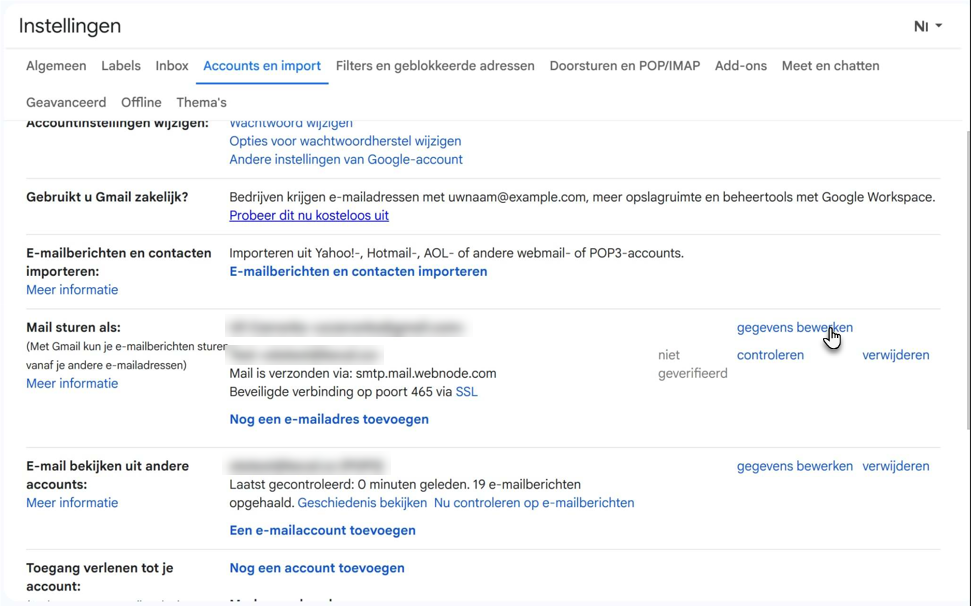The width and height of the screenshot is (971, 606).
Task: Click Nu controleren op e-mailberichten
Action: pyautogui.click(x=534, y=503)
